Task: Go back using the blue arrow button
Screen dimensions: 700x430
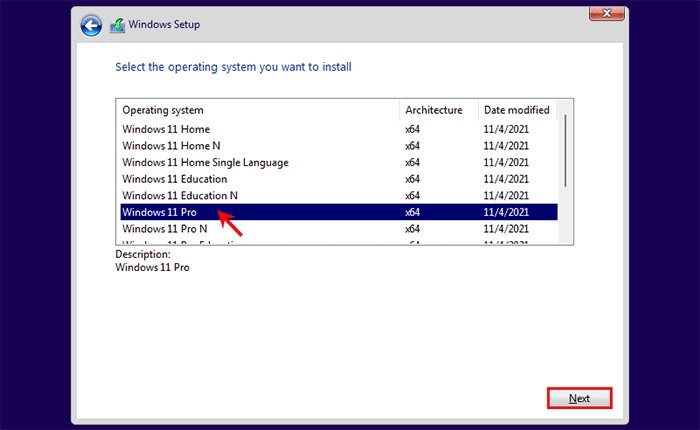Action: [91, 26]
